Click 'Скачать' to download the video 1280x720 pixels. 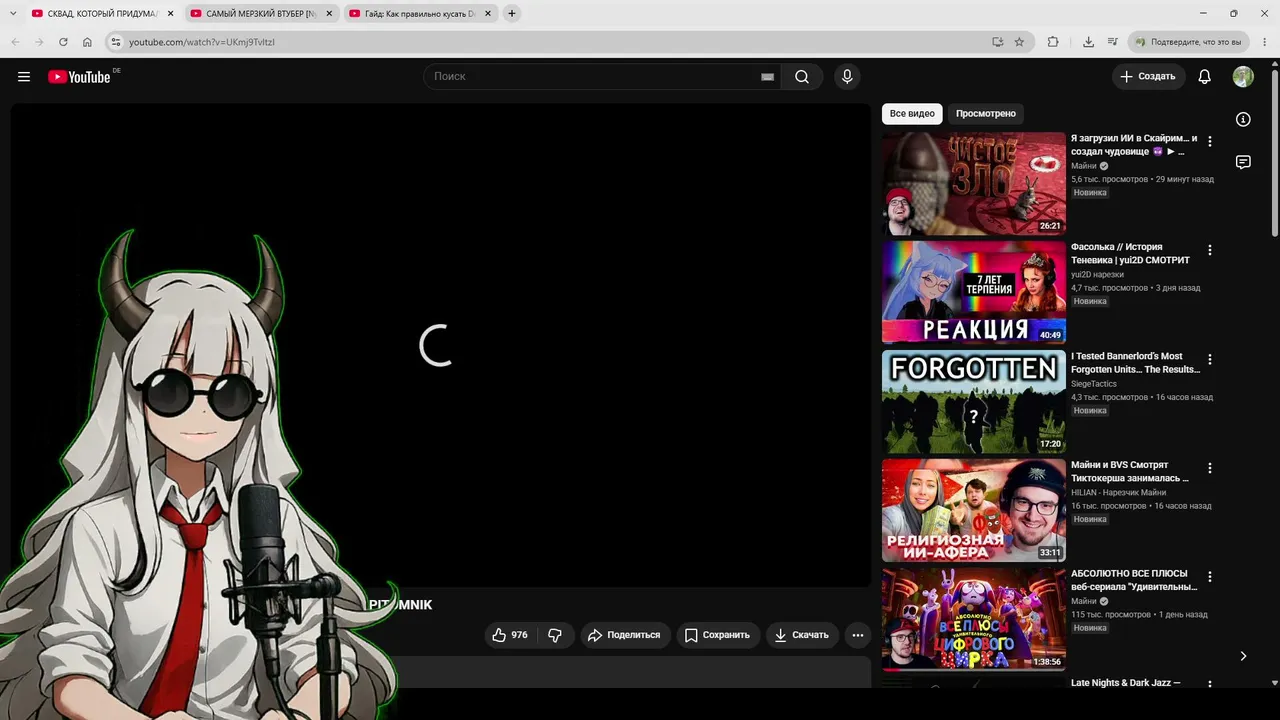[x=802, y=635]
